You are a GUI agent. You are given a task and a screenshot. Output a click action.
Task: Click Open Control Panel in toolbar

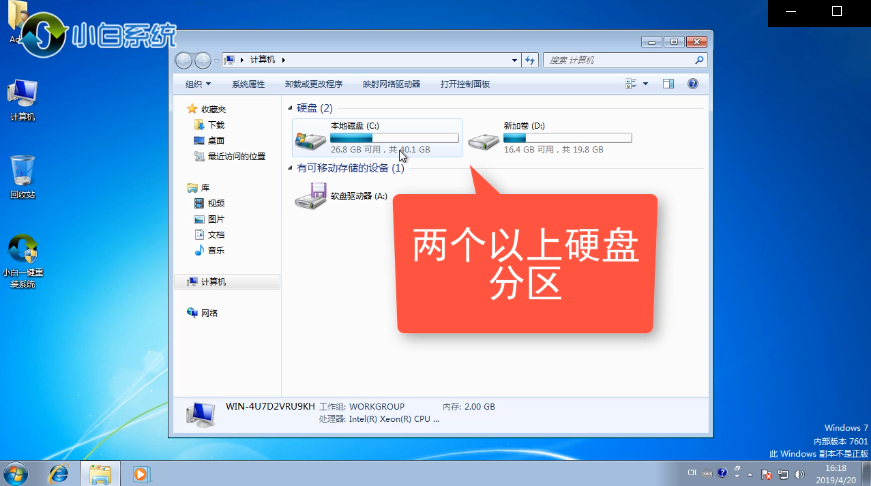(x=465, y=84)
